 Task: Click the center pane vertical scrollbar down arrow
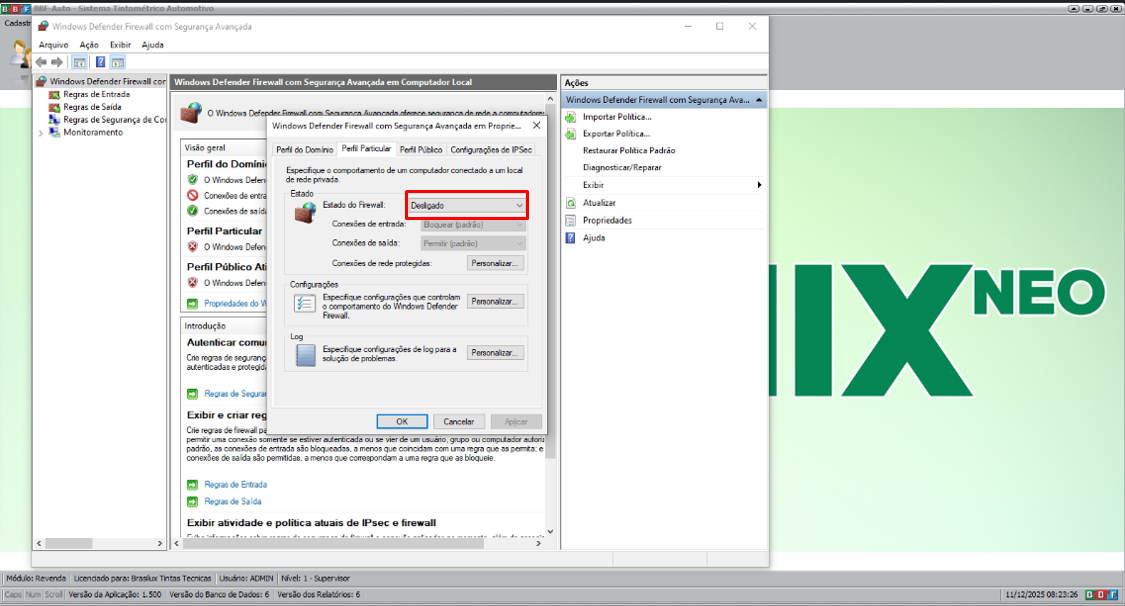550,531
